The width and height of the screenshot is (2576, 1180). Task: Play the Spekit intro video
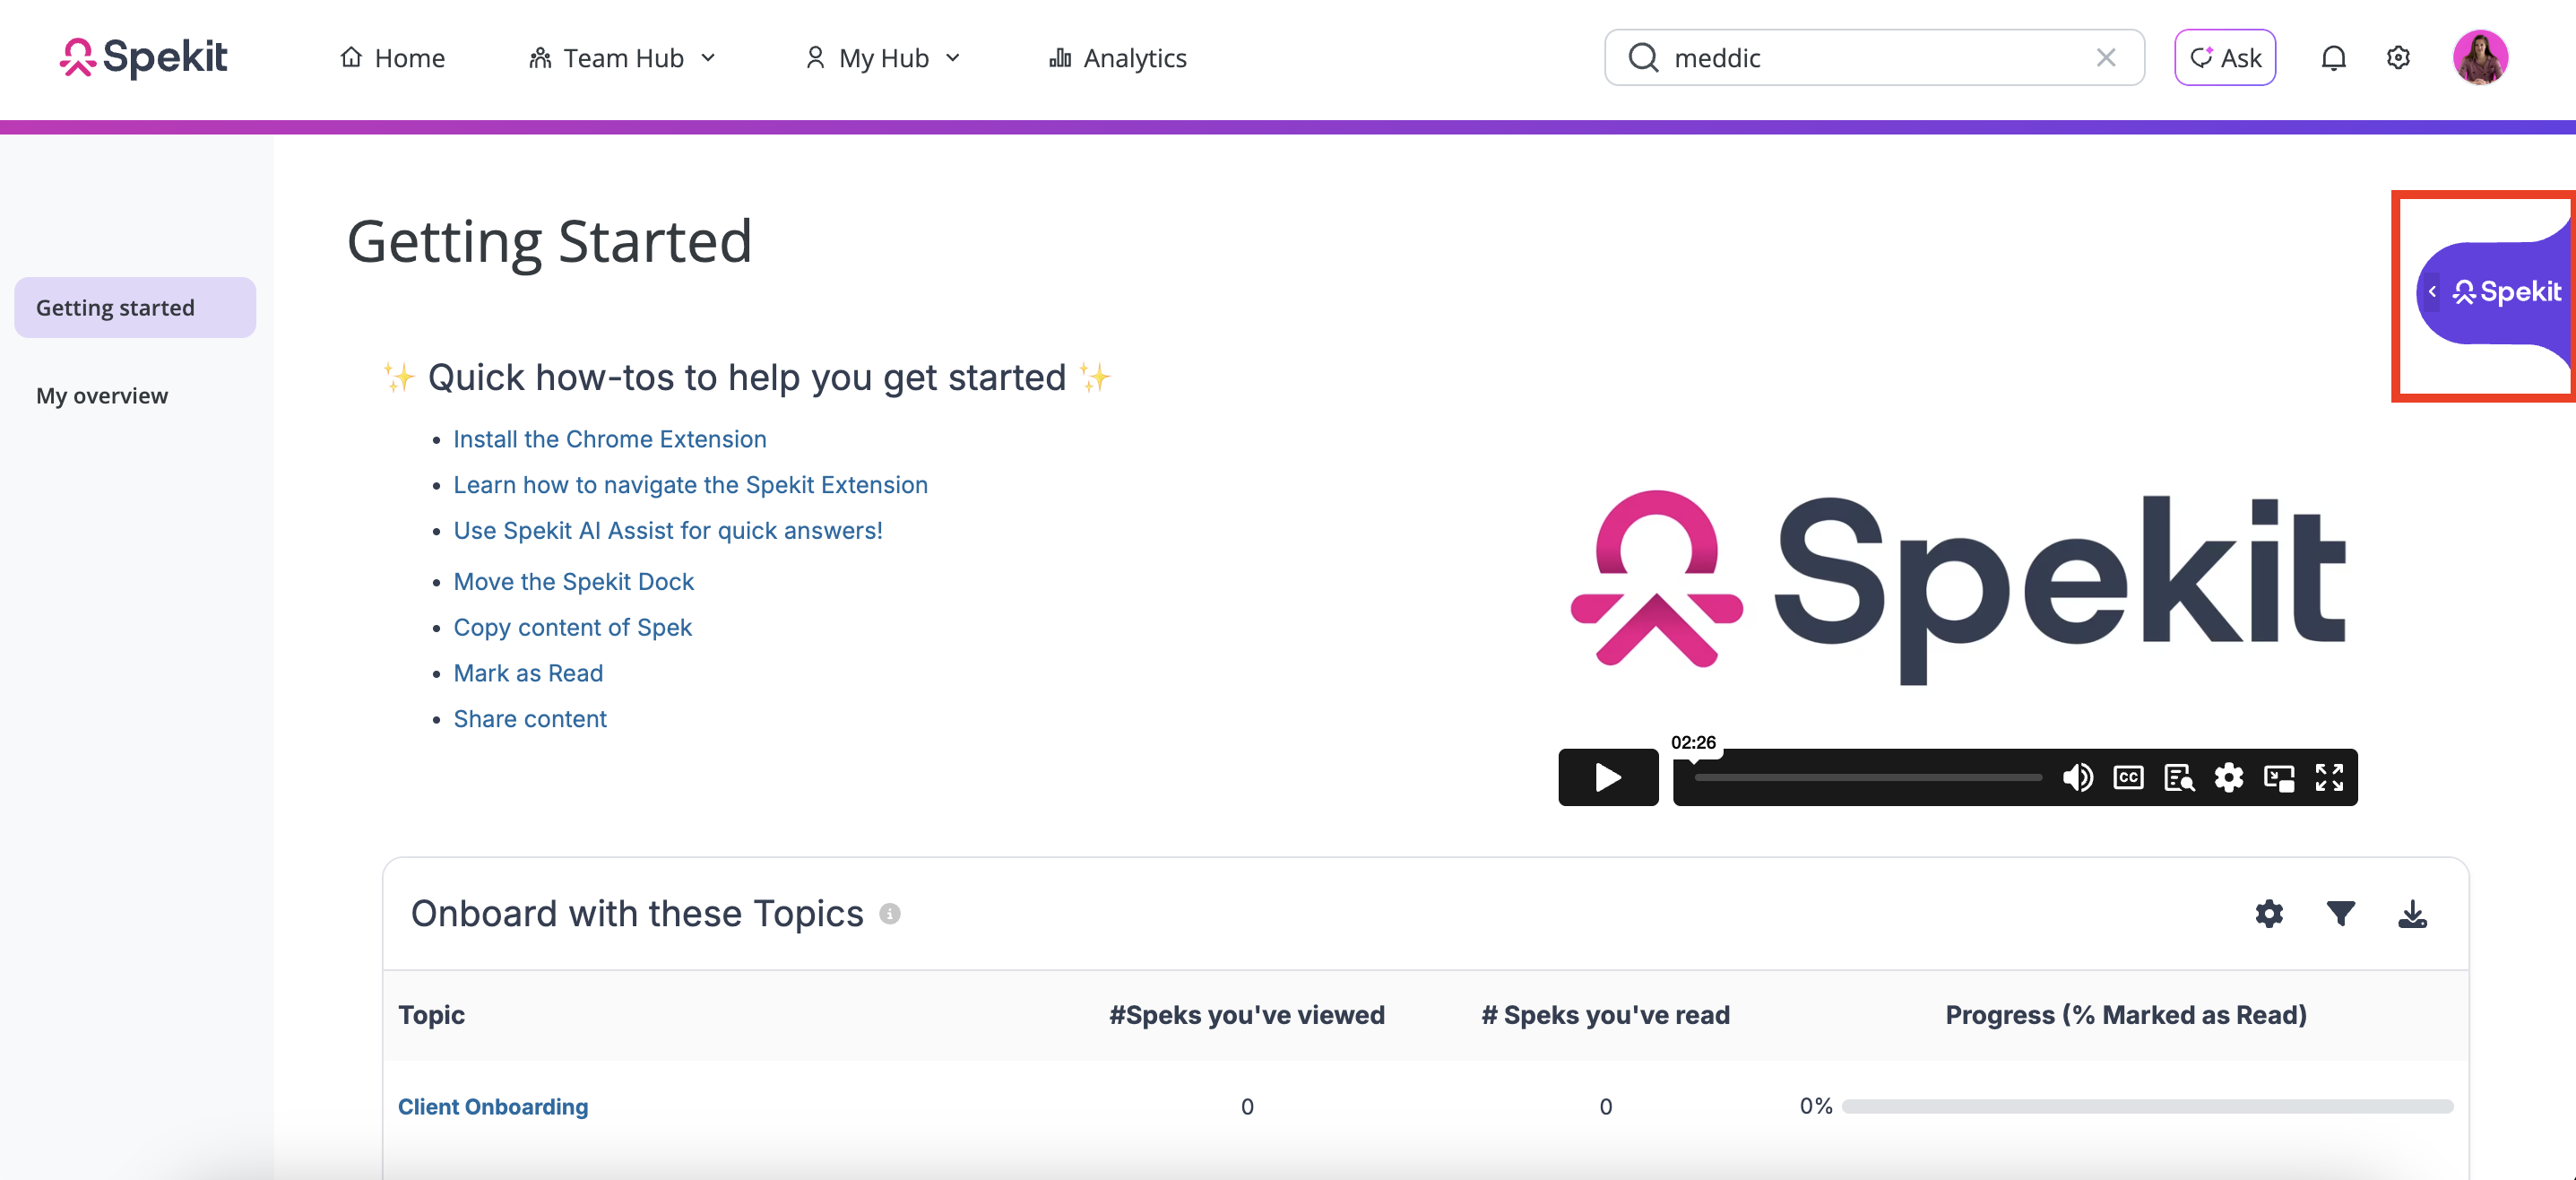point(1608,777)
